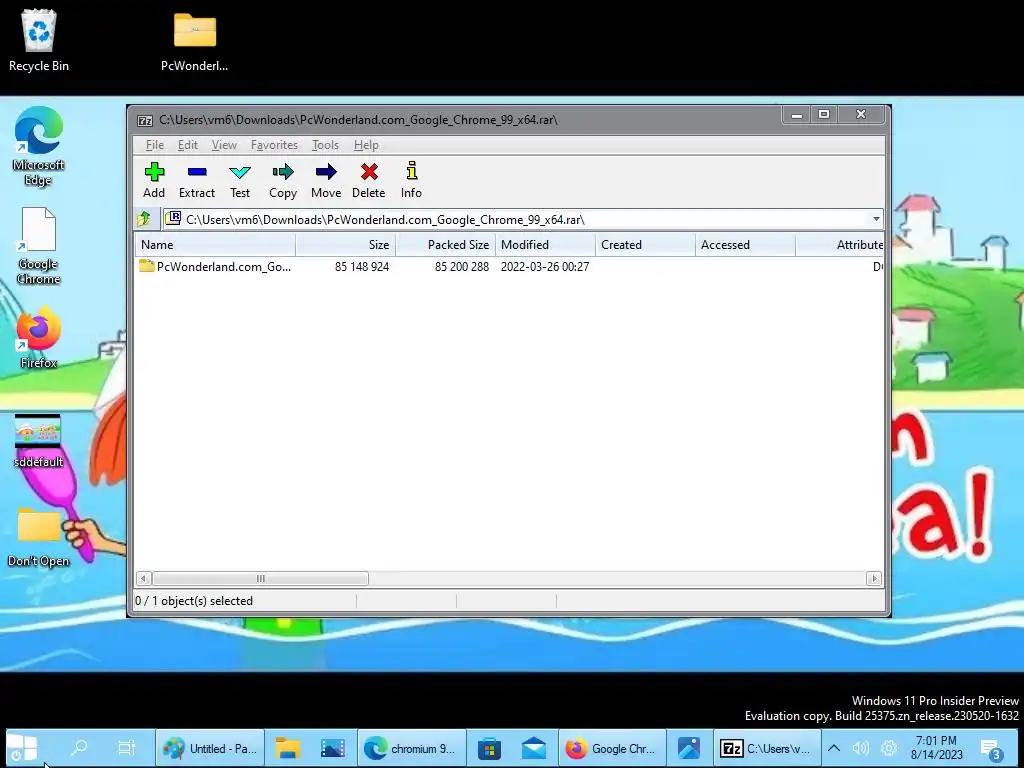
Task: Sort by the Modified column header
Action: pyautogui.click(x=545, y=245)
